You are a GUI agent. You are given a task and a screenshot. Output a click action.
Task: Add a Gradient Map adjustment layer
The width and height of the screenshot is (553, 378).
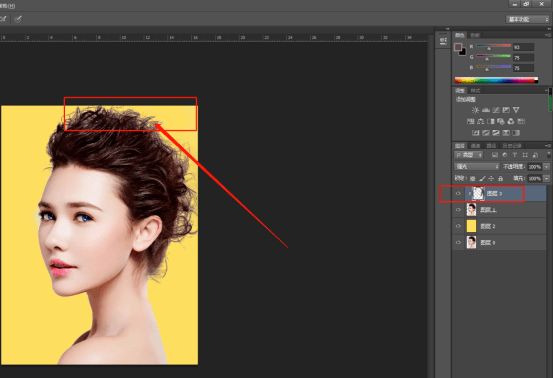(516, 133)
